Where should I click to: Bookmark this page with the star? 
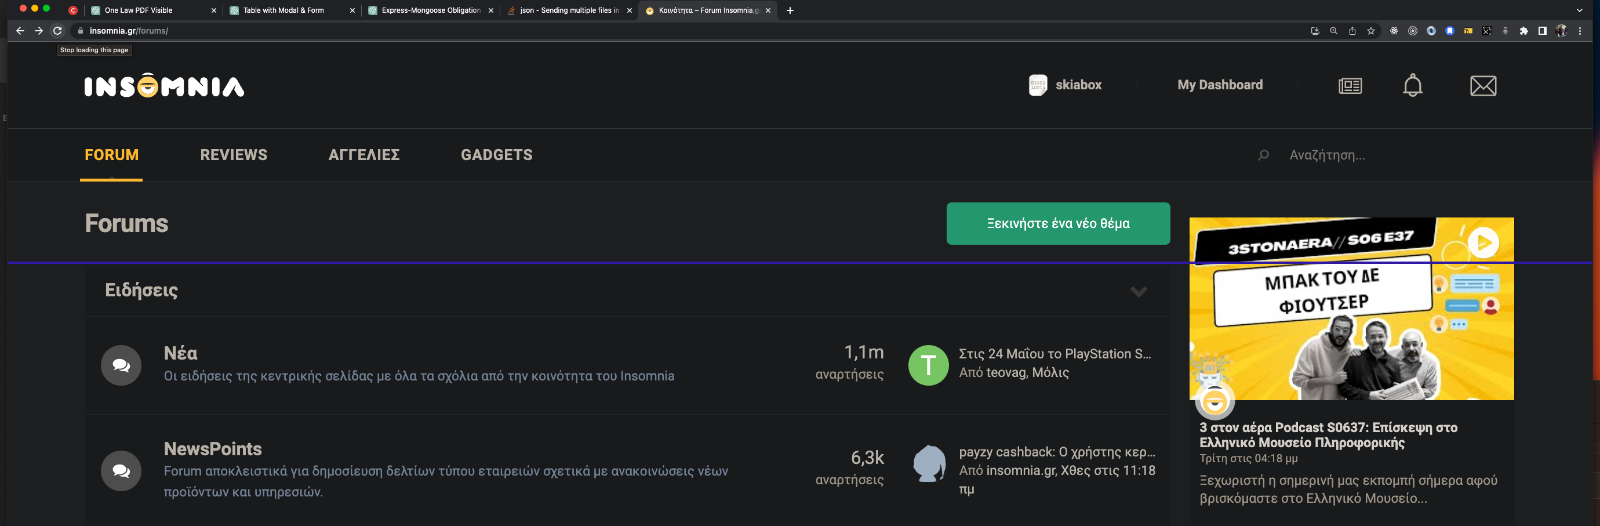[x=1371, y=31]
